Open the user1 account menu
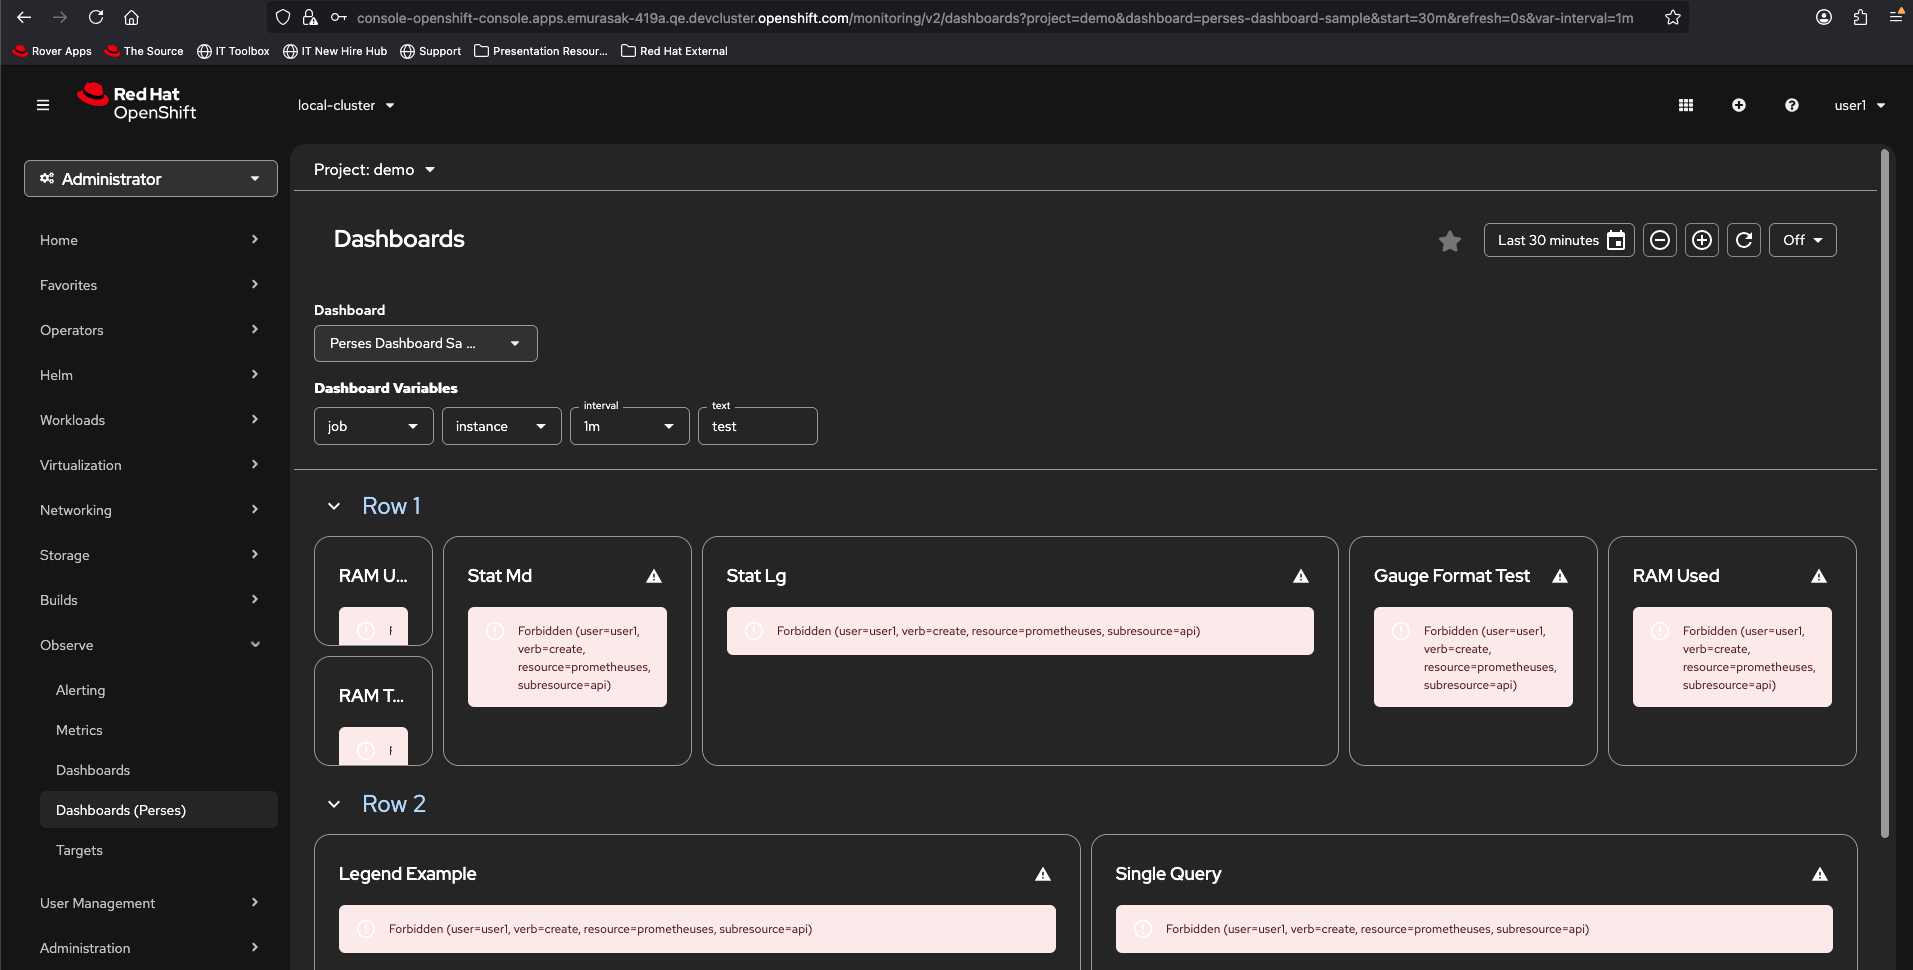 1859,105
